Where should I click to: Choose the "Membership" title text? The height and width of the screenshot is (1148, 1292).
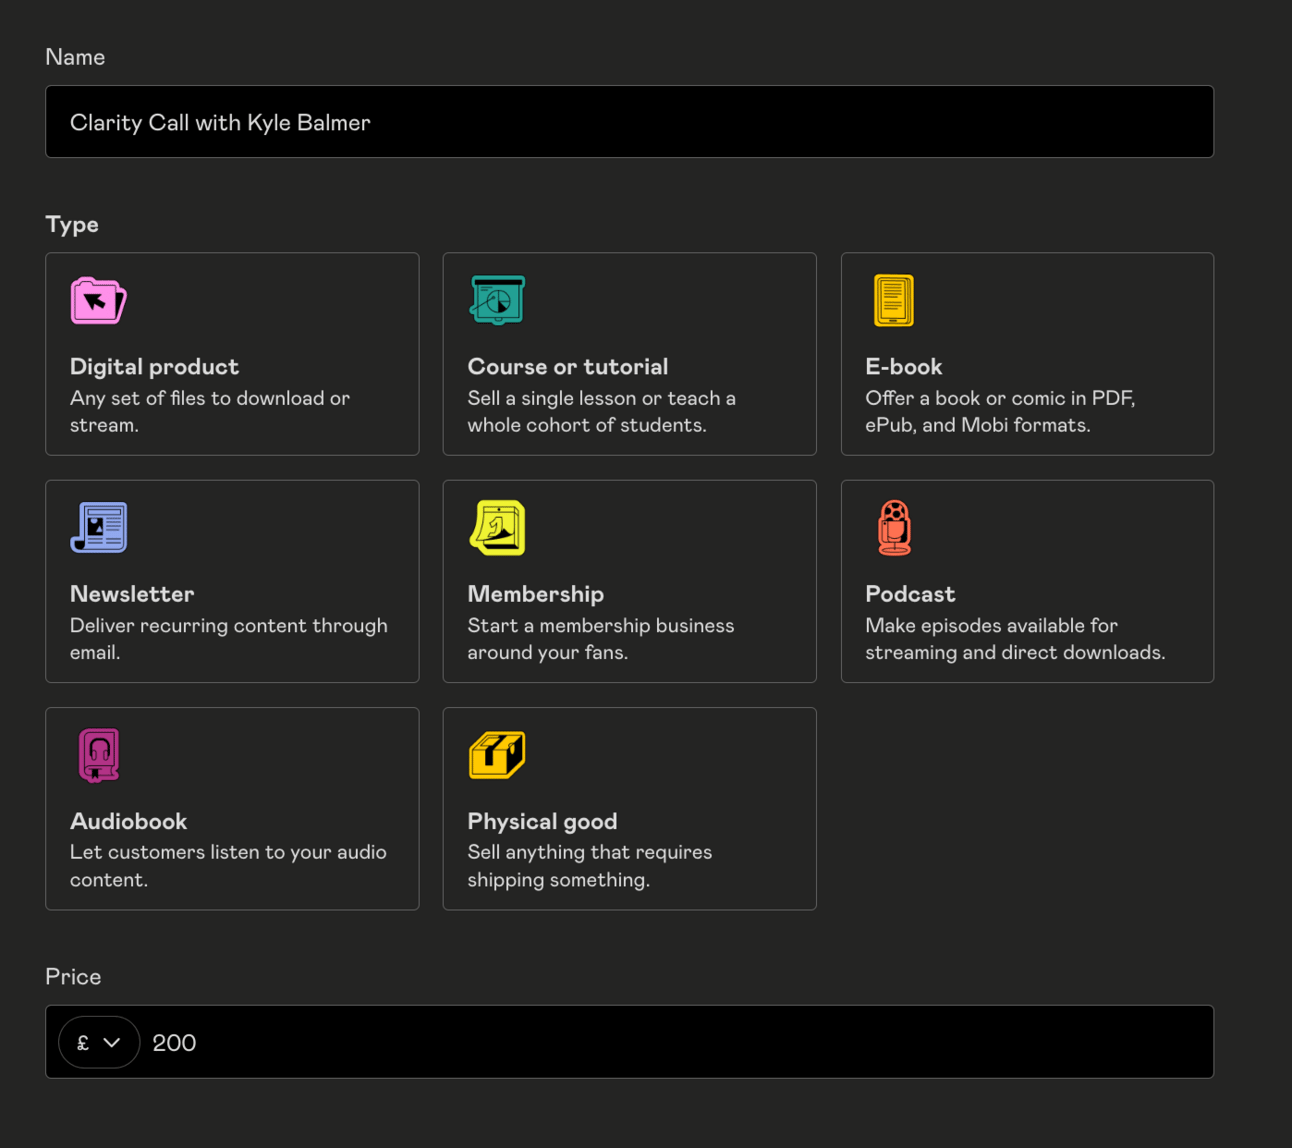click(535, 594)
